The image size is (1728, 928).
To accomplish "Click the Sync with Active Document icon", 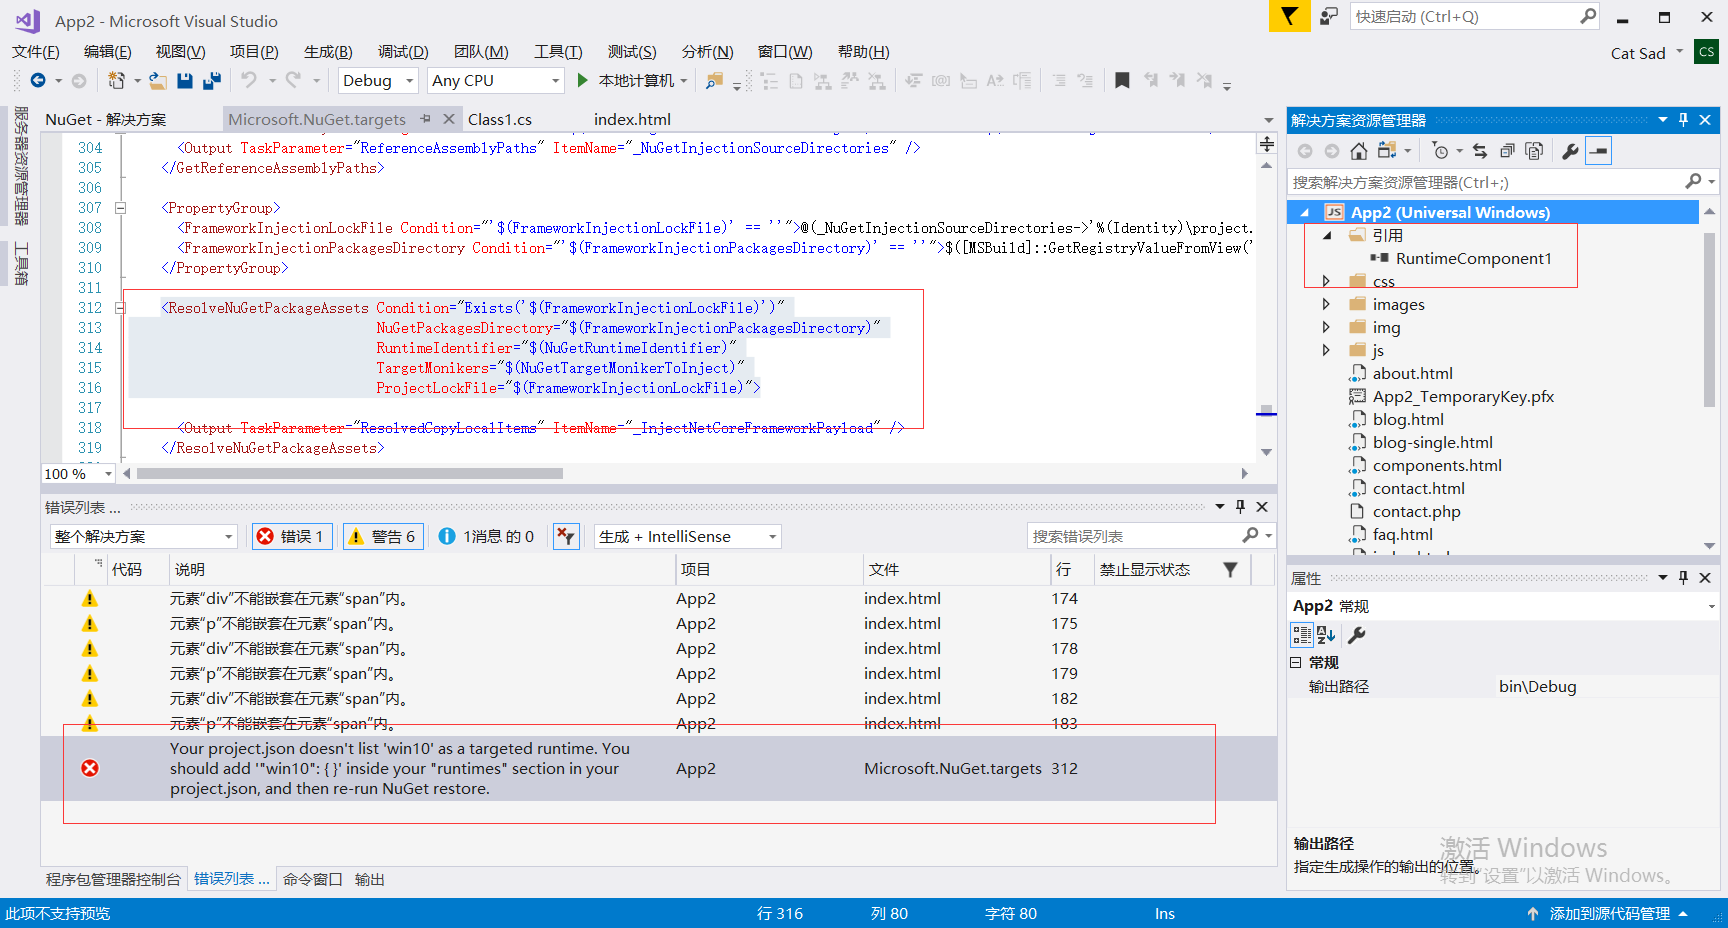I will 1480,151.
